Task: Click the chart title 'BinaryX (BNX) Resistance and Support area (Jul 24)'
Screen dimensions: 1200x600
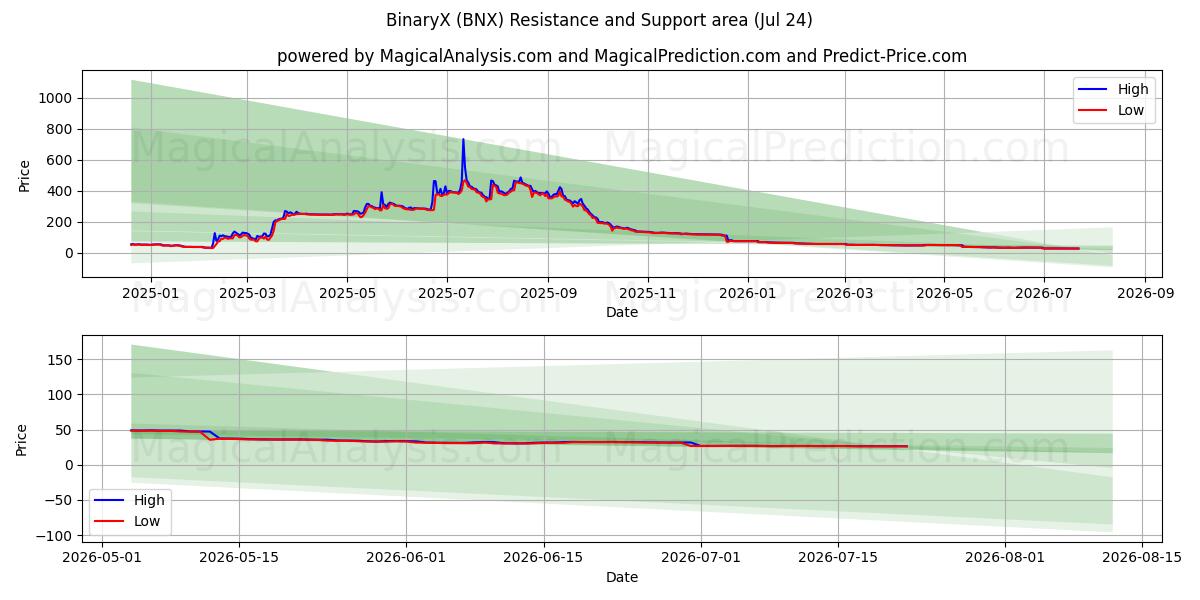Action: pos(599,20)
